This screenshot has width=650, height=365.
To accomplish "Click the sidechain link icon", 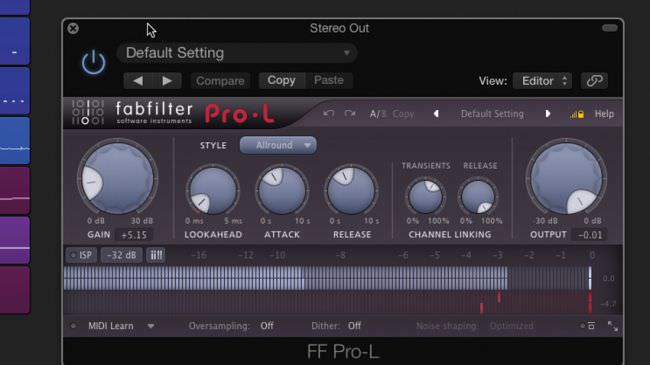I will (594, 80).
